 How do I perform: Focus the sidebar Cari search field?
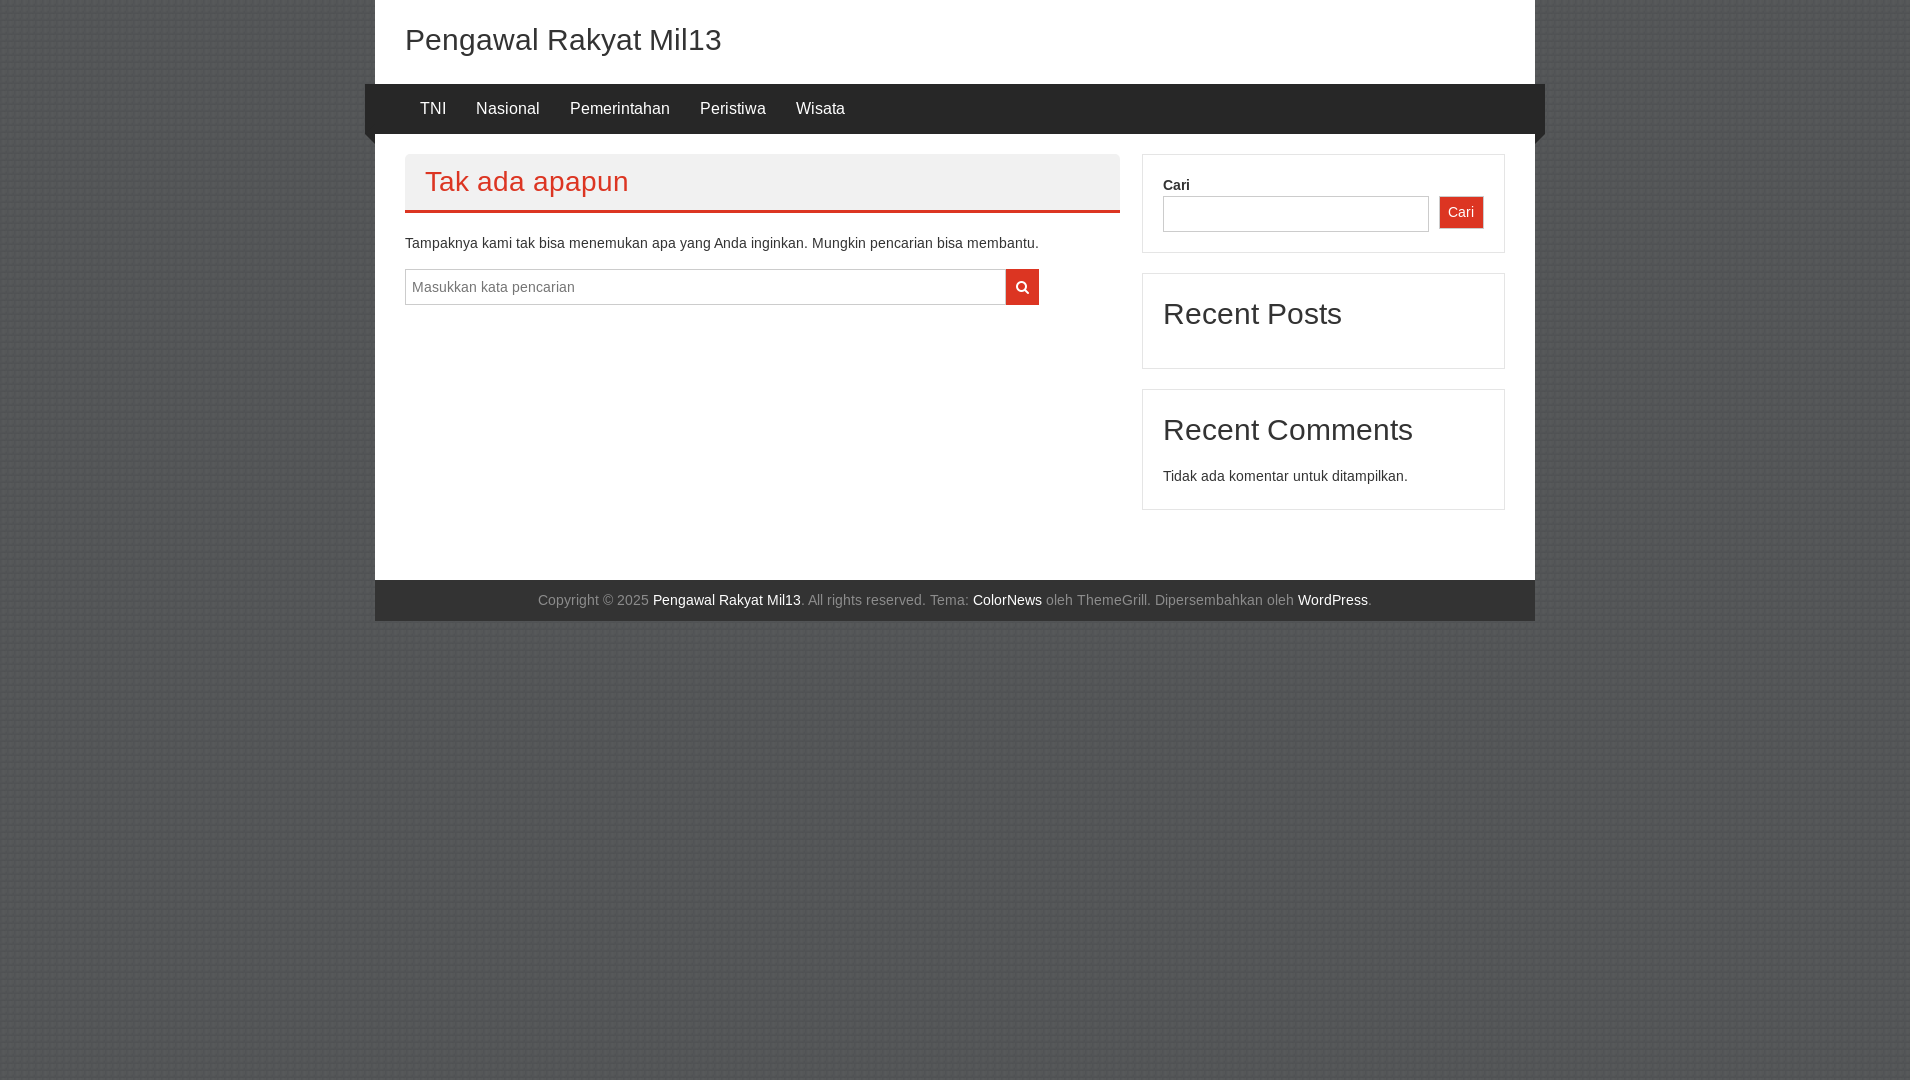(x=1296, y=214)
